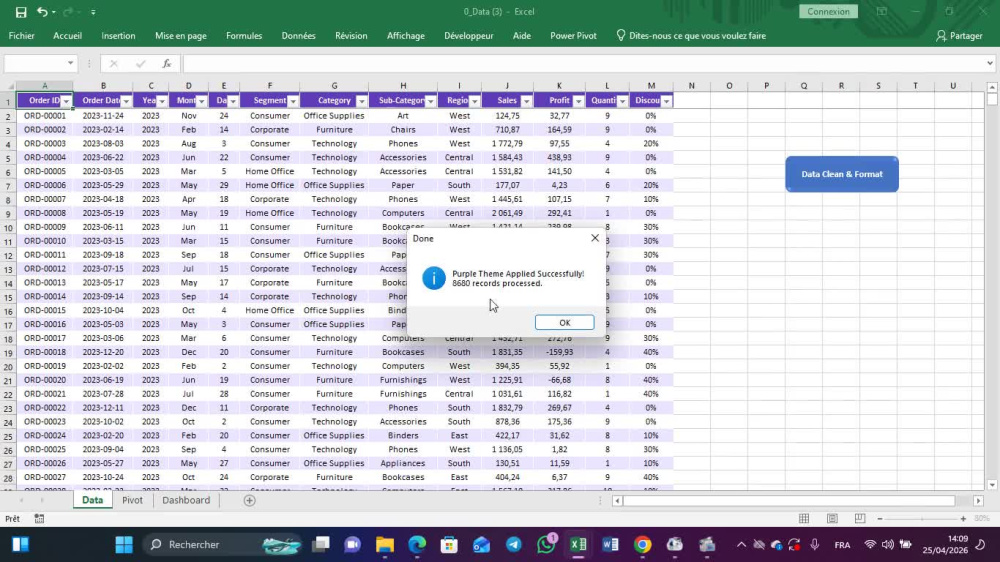Image resolution: width=1000 pixels, height=562 pixels.
Task: Click the vertical scrollbar down arrow
Action: [992, 485]
